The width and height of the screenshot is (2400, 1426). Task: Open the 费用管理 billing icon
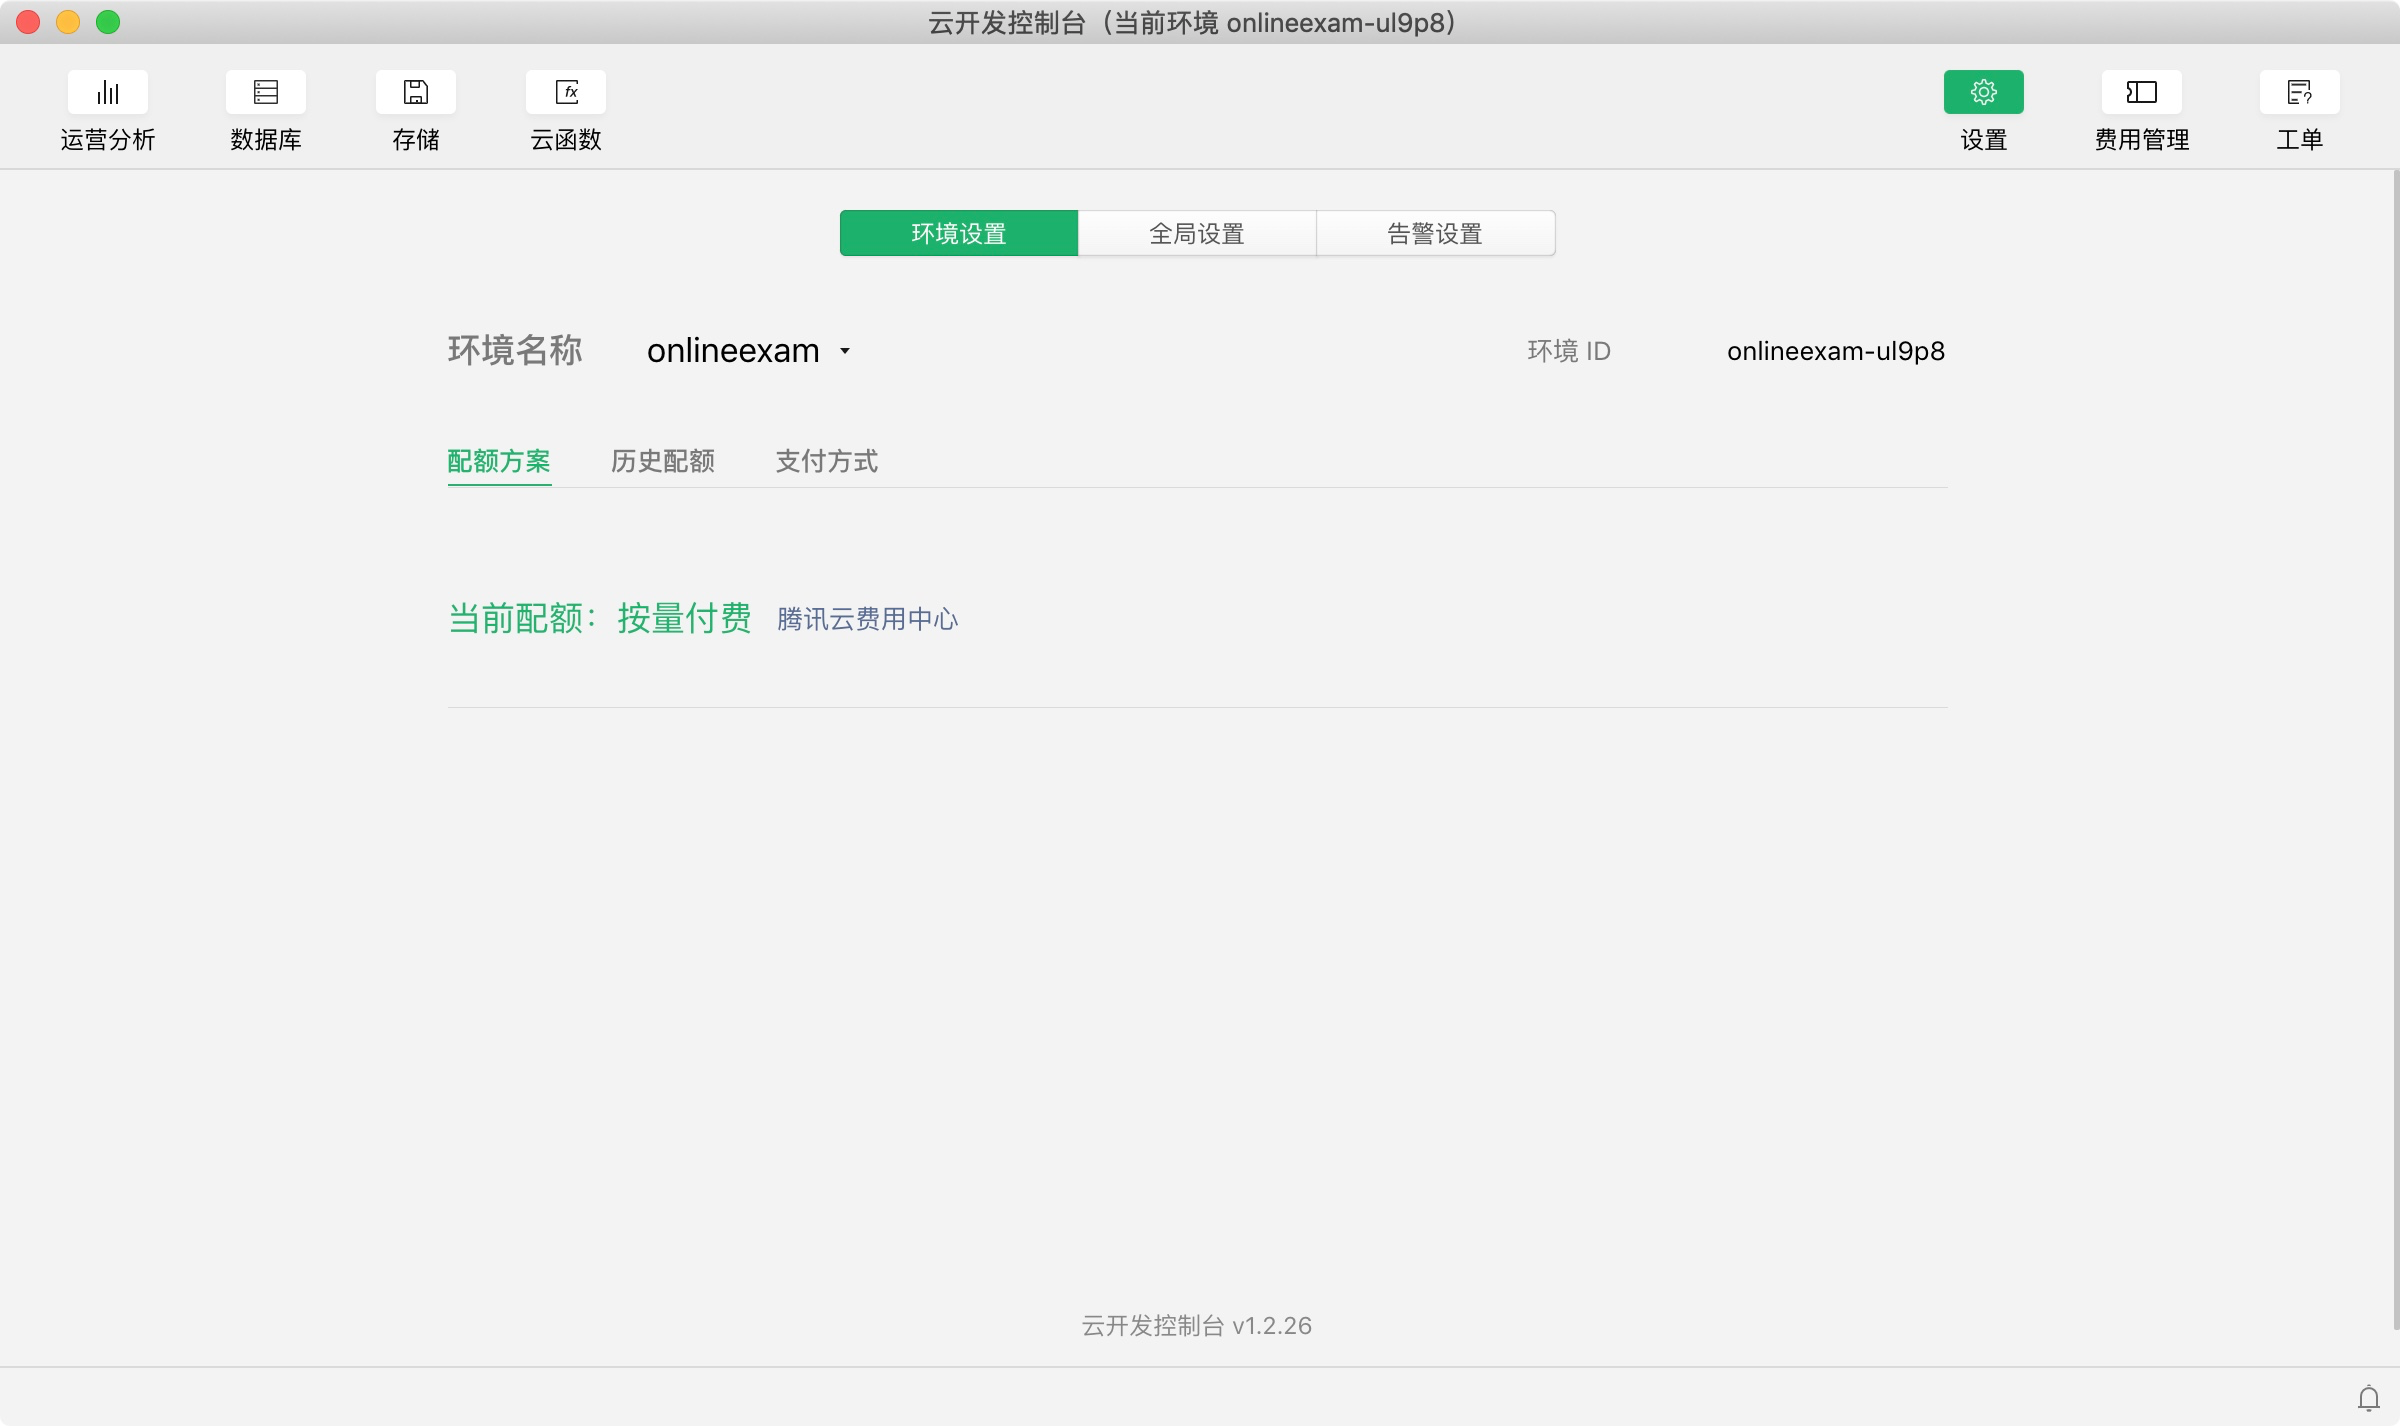[2141, 93]
